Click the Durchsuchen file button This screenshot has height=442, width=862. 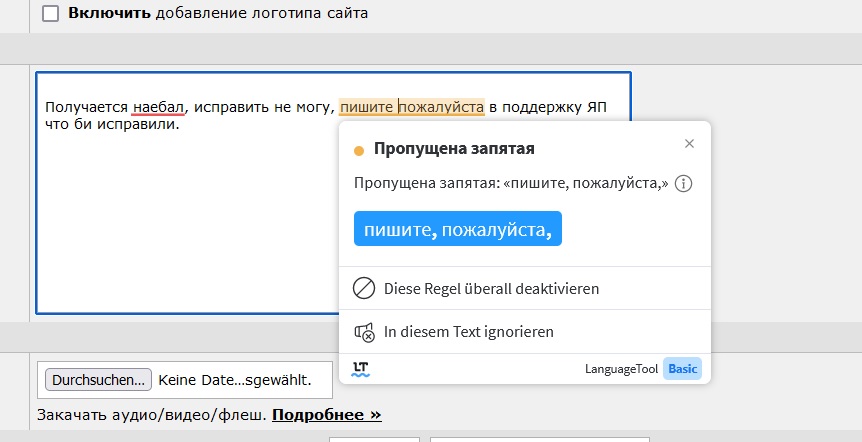point(98,380)
